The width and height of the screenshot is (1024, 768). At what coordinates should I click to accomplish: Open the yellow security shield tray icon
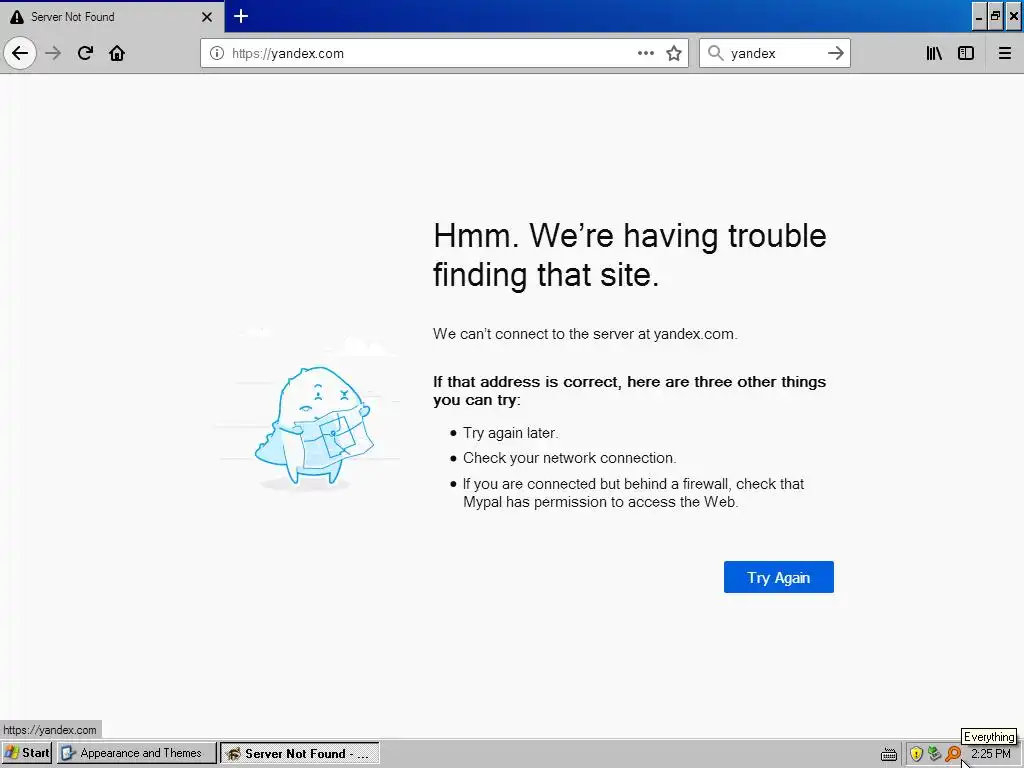coord(916,754)
